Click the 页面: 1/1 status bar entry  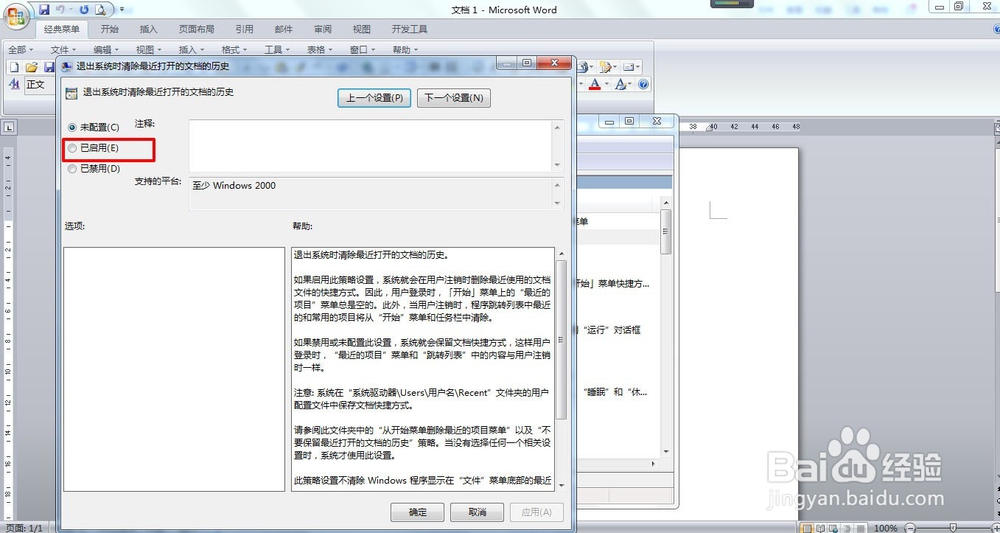23,528
